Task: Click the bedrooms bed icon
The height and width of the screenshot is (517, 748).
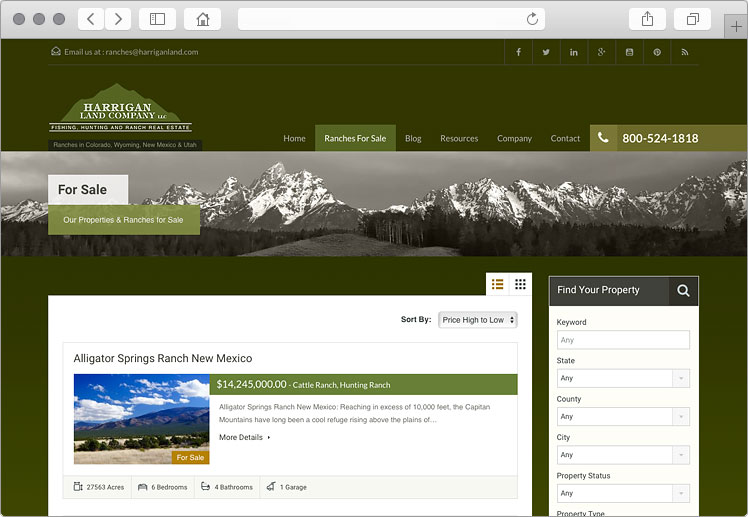Action: coord(142,487)
